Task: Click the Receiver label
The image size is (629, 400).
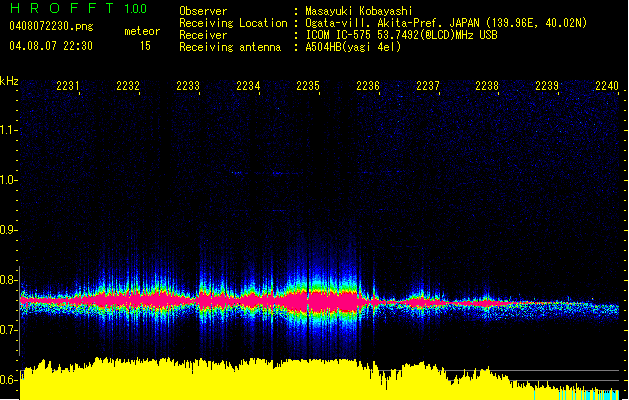Action: pyautogui.click(x=203, y=35)
